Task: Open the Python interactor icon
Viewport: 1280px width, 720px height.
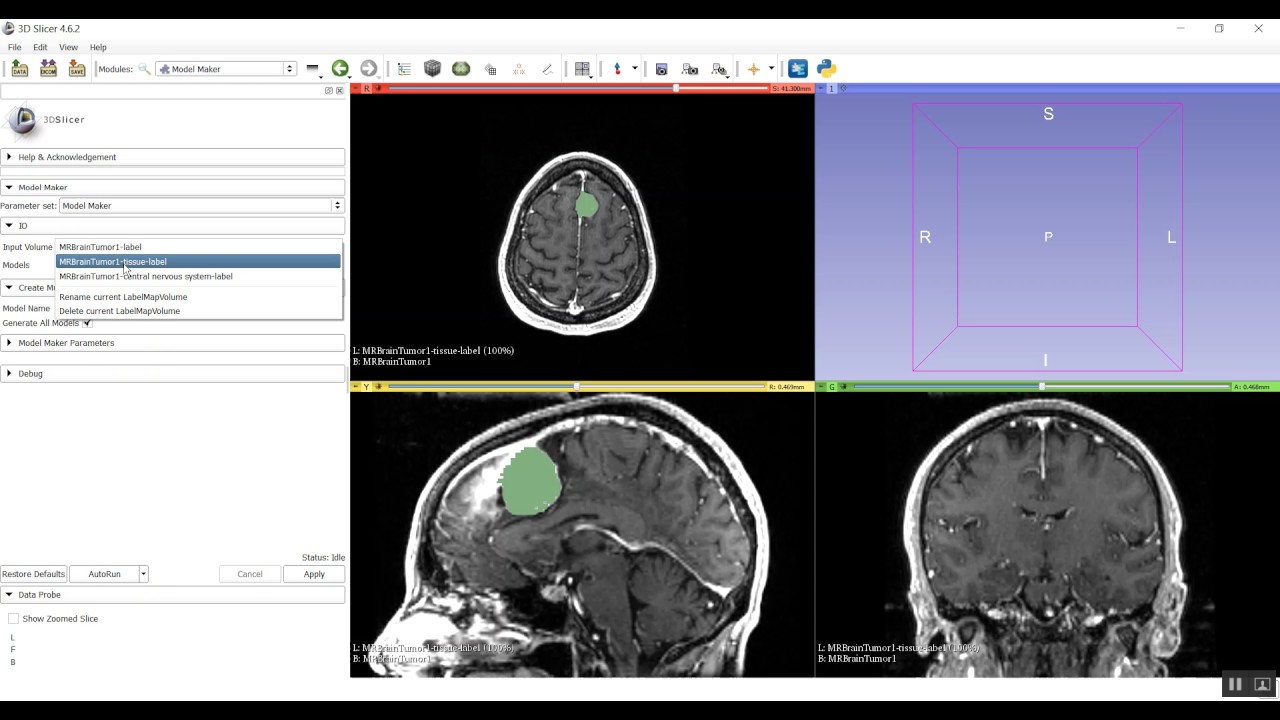Action: [826, 69]
